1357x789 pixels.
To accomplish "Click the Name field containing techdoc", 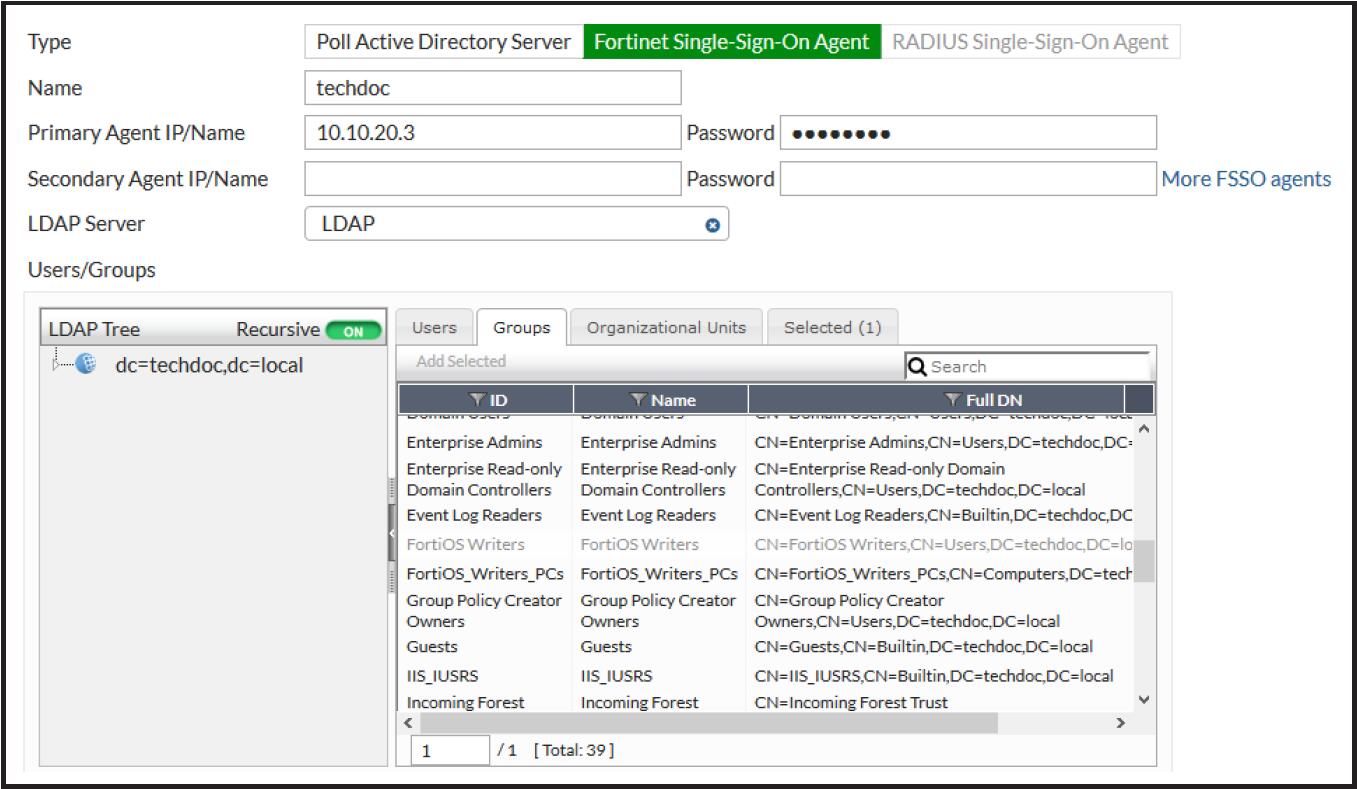I will [493, 88].
